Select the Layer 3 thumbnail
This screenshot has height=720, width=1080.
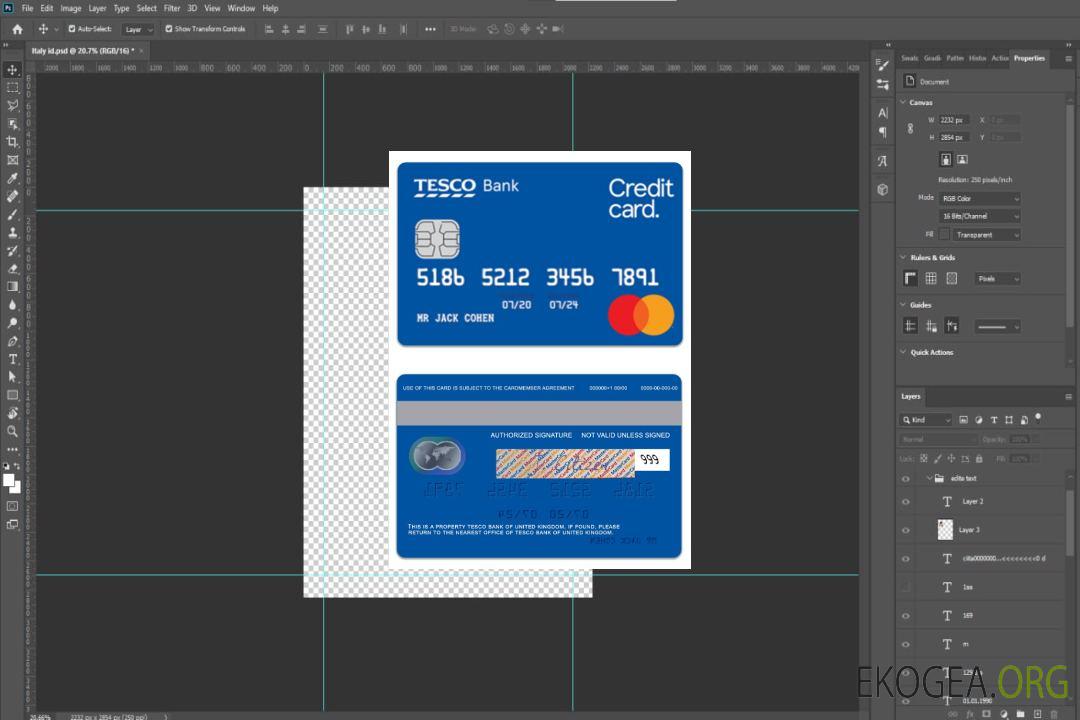coord(946,530)
